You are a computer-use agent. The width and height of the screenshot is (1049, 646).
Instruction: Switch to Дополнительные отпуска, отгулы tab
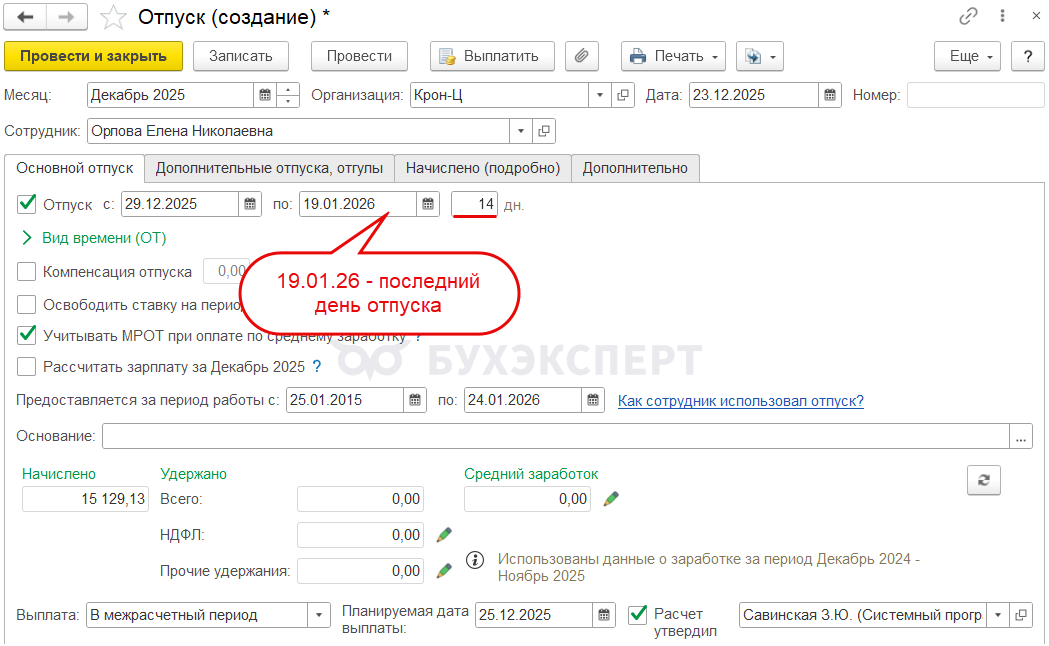[270, 168]
